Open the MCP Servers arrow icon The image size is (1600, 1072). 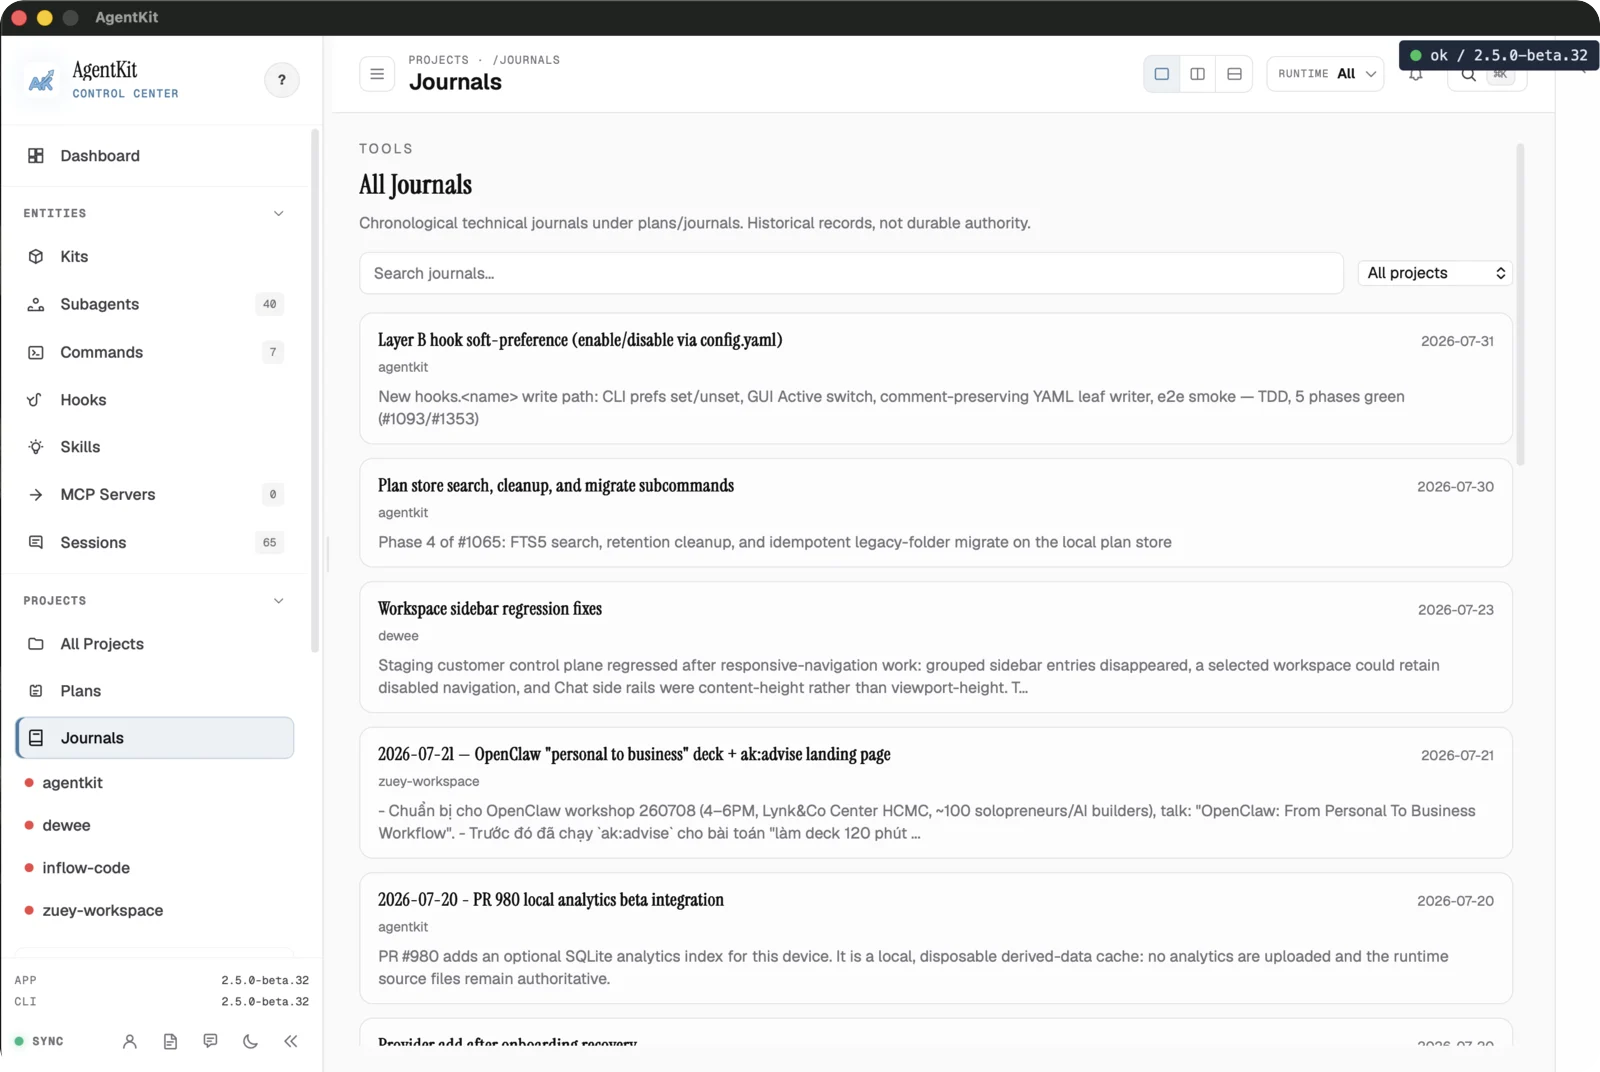36,495
